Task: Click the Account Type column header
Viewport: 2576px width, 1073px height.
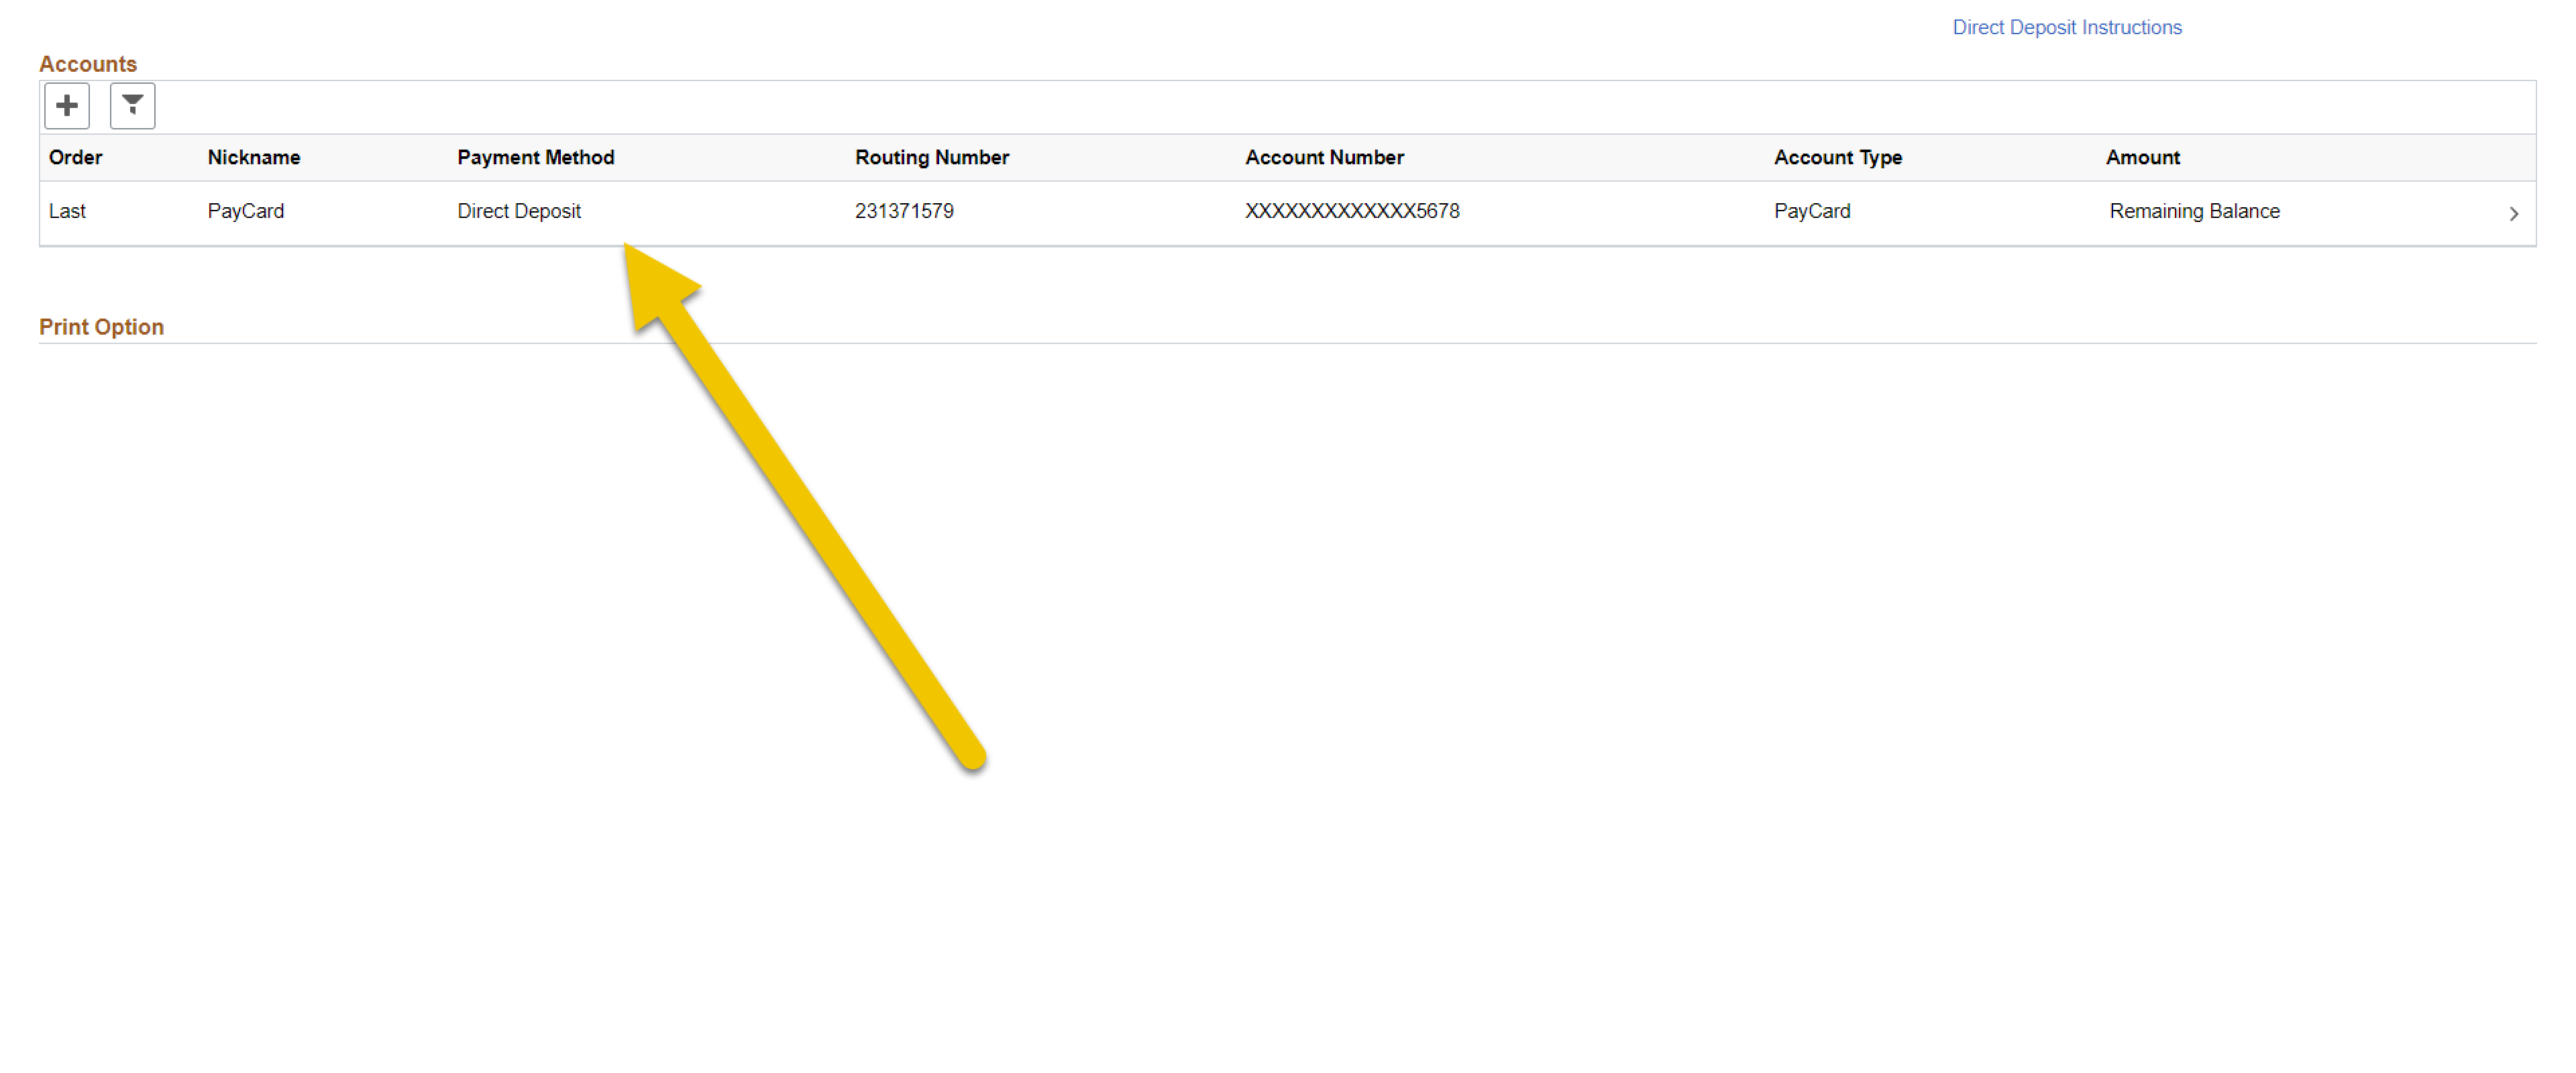Action: pyautogui.click(x=1838, y=157)
